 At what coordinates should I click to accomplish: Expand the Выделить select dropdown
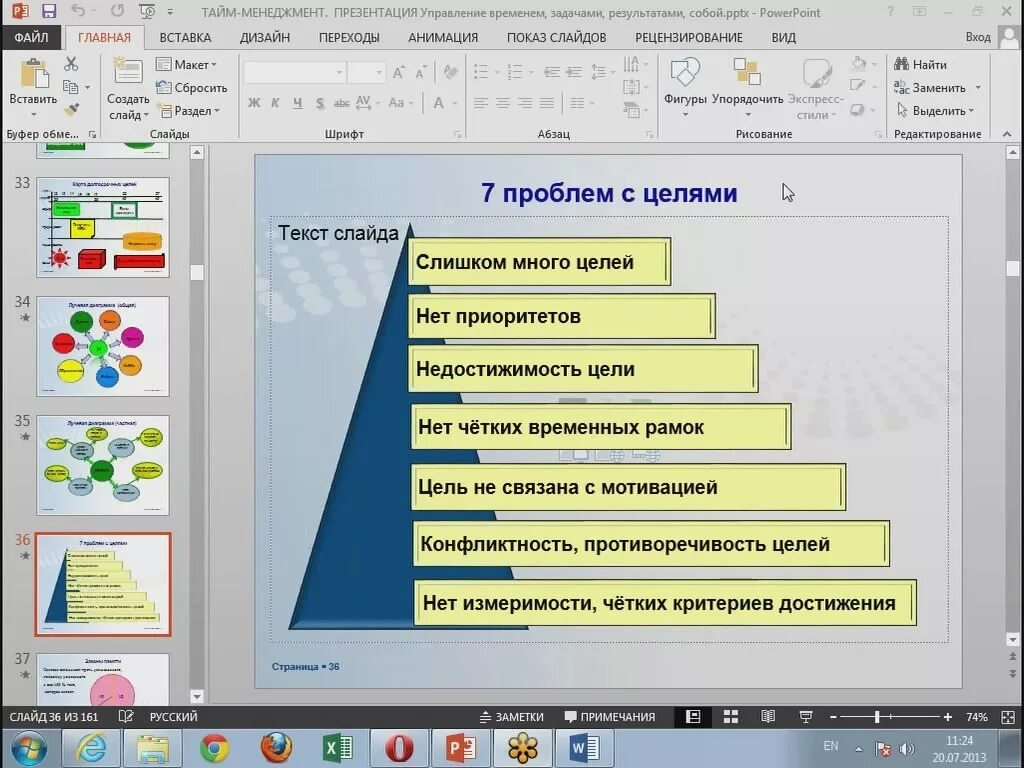(935, 110)
